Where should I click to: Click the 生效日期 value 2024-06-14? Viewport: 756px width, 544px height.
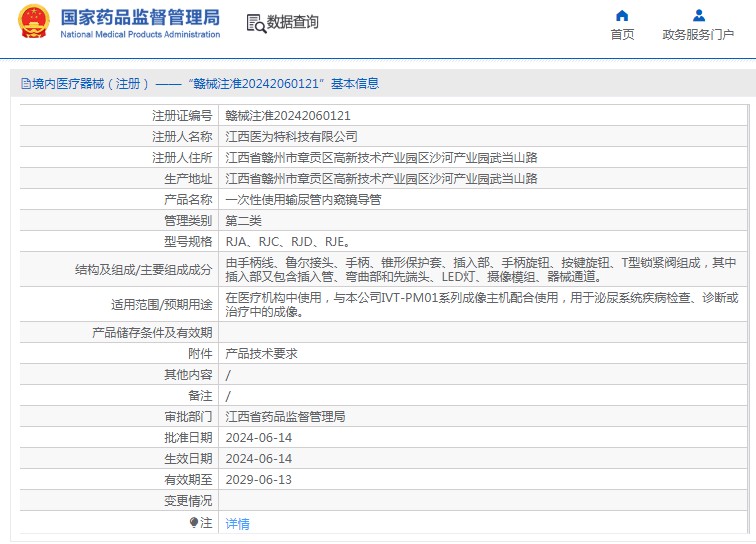(x=259, y=459)
